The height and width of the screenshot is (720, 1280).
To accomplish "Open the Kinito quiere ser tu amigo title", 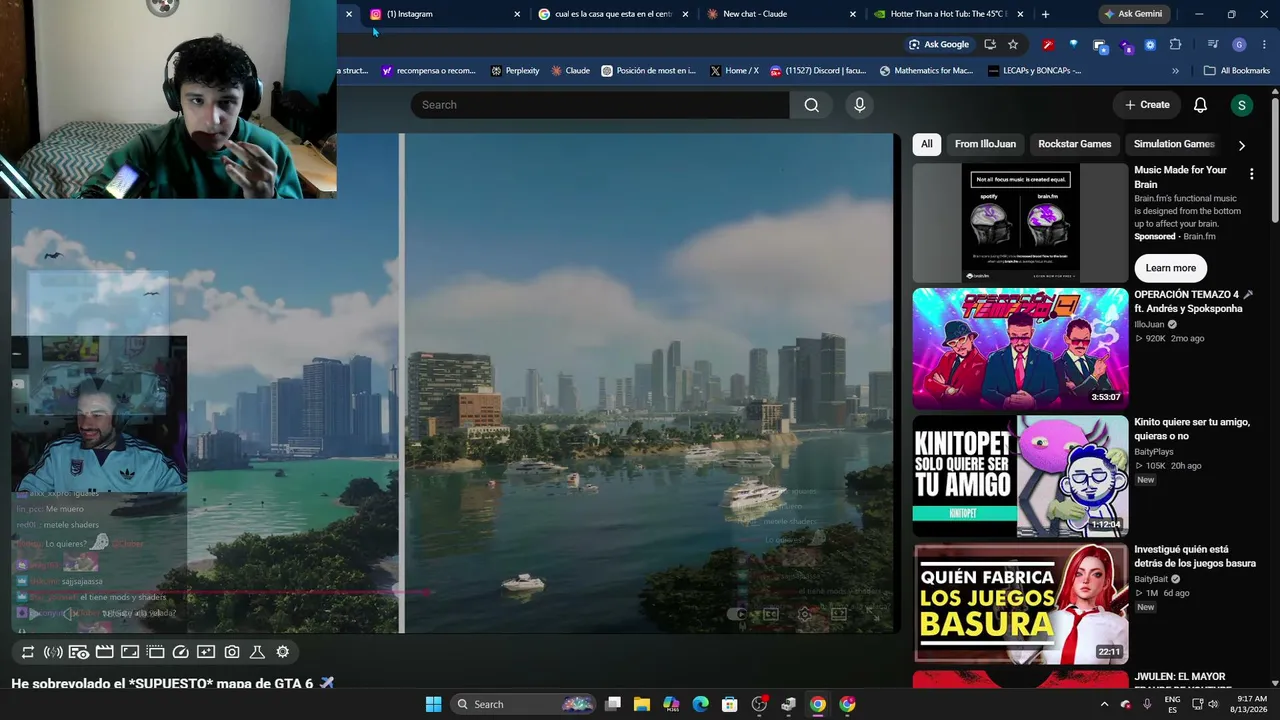I will (x=1192, y=429).
